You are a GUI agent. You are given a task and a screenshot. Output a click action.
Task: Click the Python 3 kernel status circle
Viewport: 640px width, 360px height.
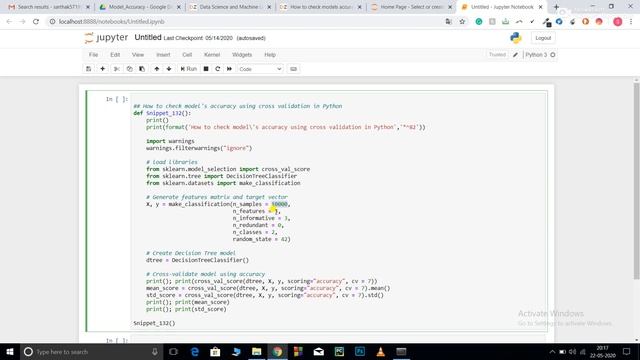point(553,55)
